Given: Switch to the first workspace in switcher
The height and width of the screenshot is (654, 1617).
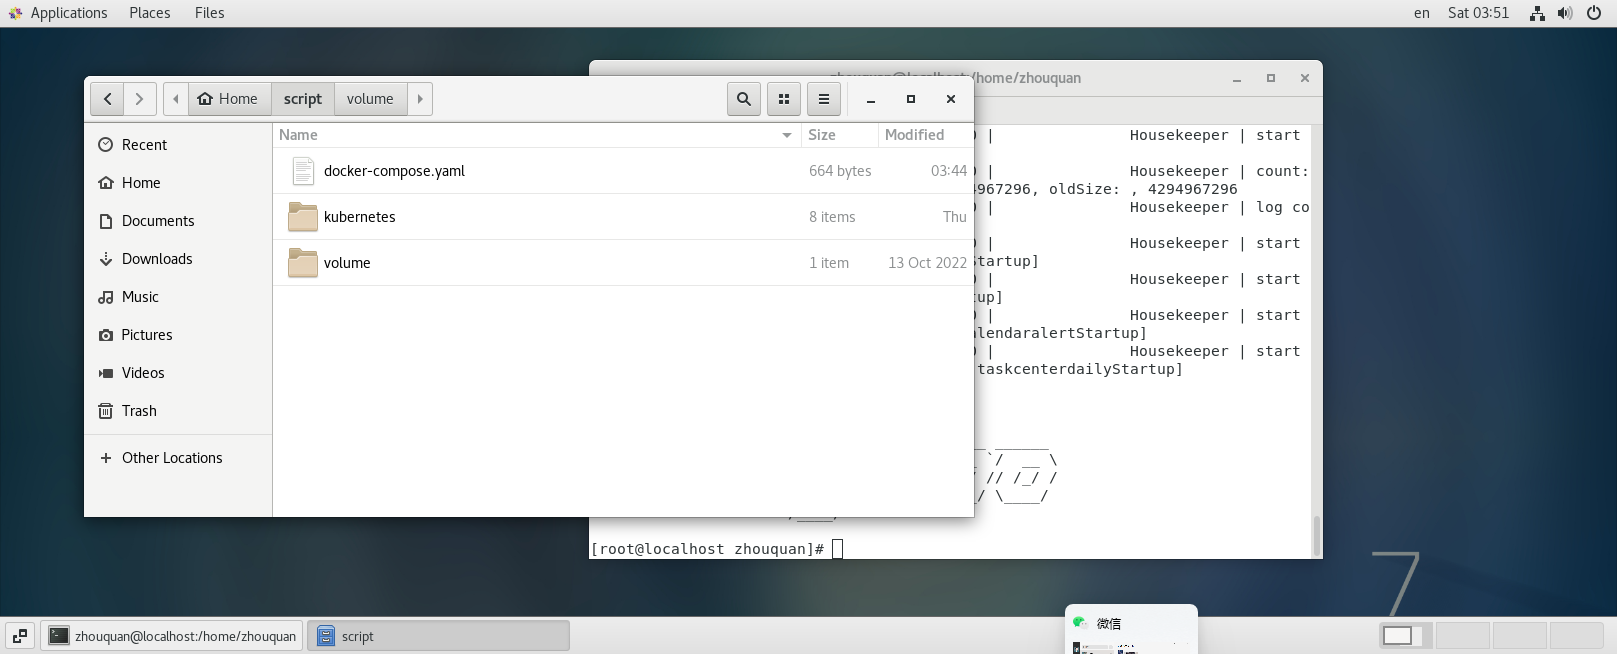Looking at the screenshot, I should point(1405,636).
